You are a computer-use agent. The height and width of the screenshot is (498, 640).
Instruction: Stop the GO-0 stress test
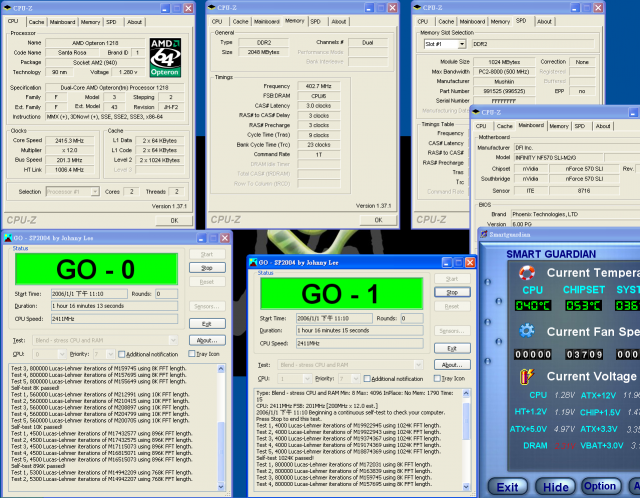[x=207, y=268]
